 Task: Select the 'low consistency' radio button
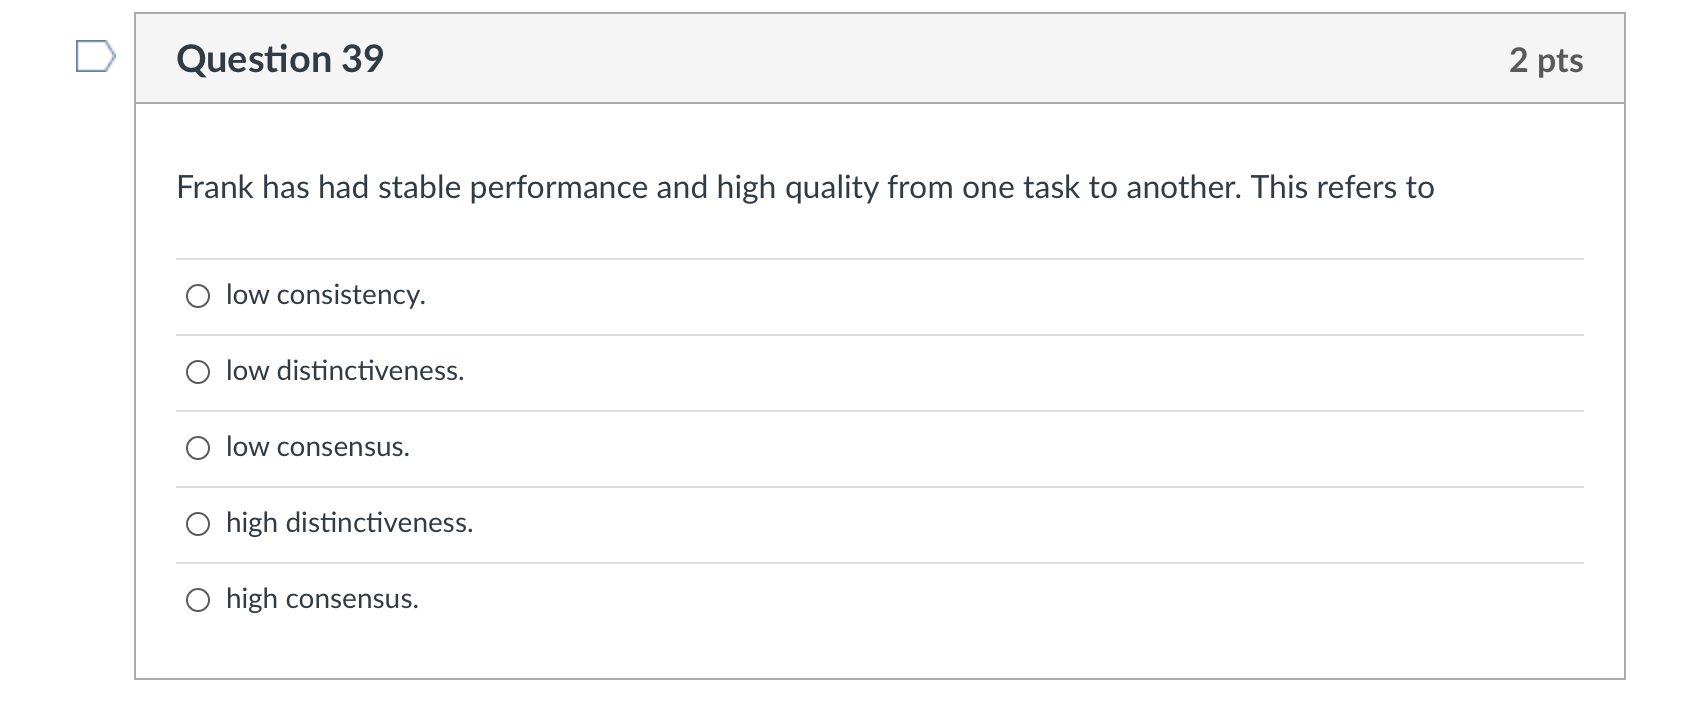coord(199,295)
